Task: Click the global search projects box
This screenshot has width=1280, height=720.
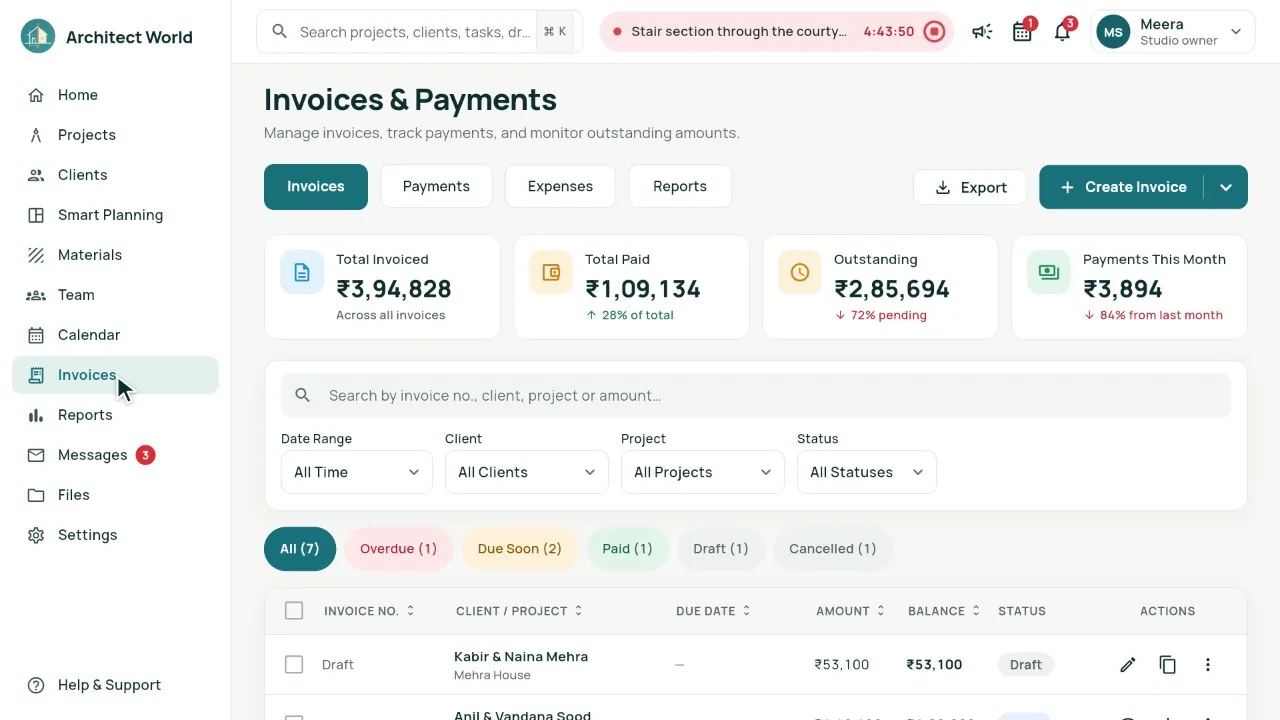Action: pos(420,32)
